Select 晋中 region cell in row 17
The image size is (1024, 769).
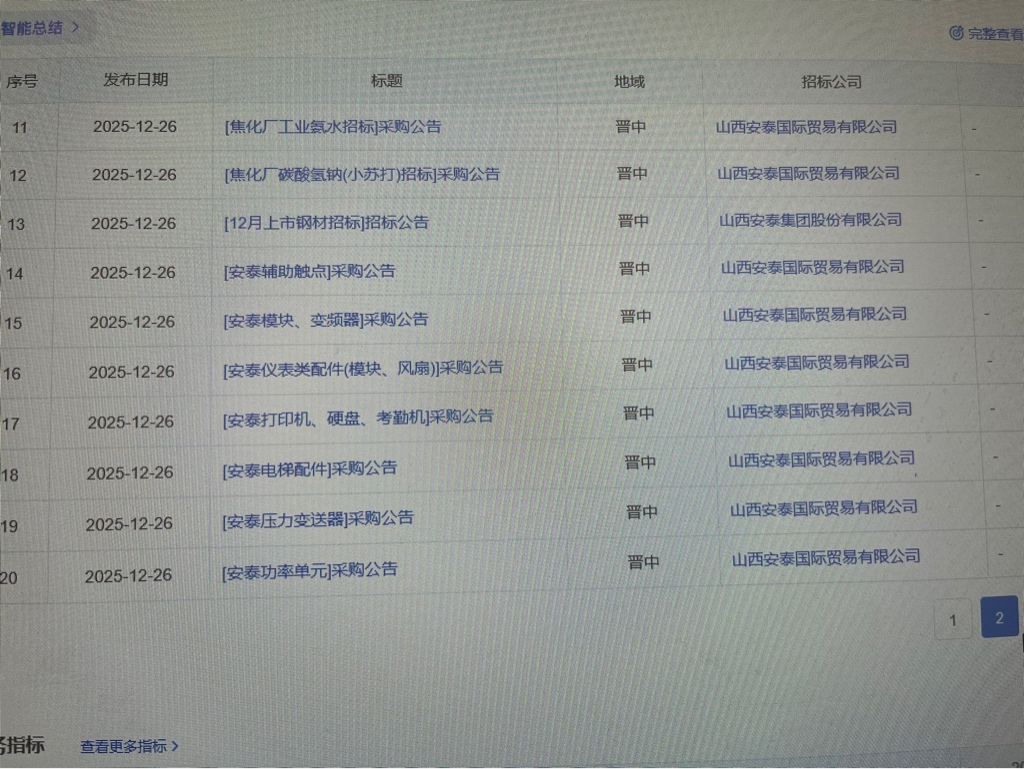click(638, 413)
